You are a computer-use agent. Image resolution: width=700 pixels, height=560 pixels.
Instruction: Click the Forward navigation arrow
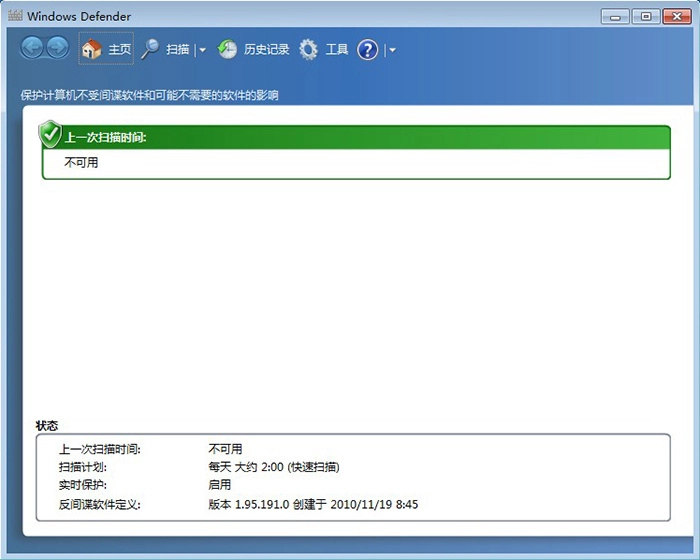click(58, 48)
